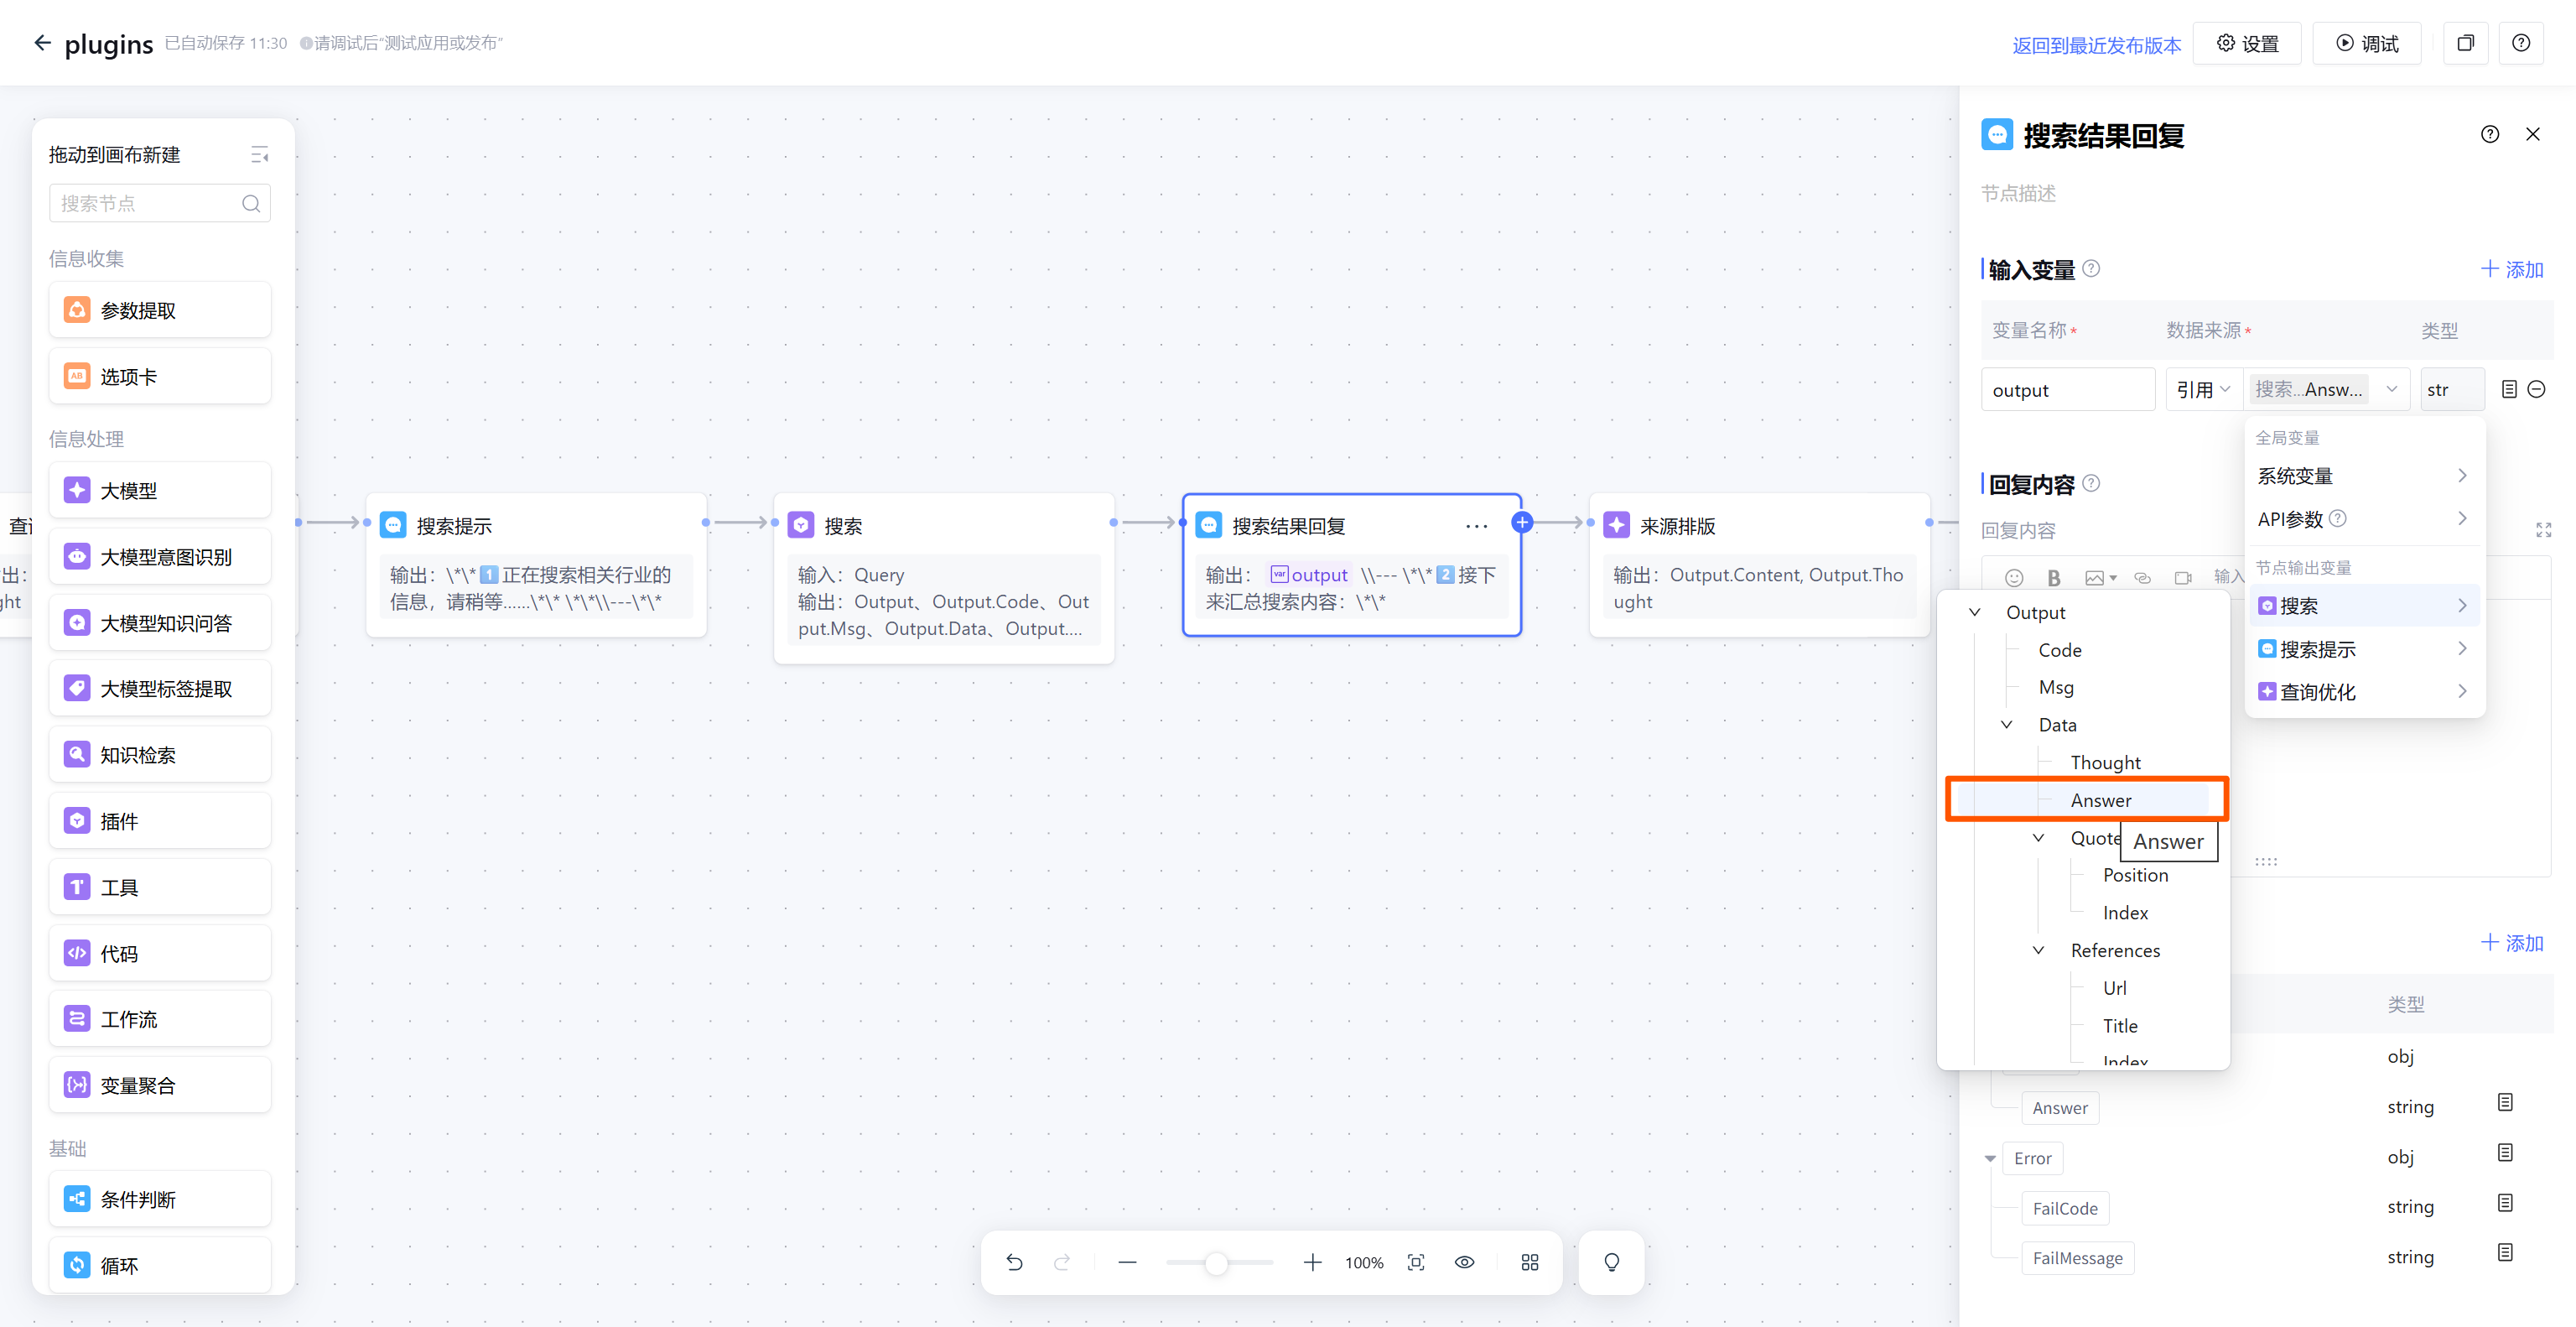Click the lightbulb tips button

1611,1262
